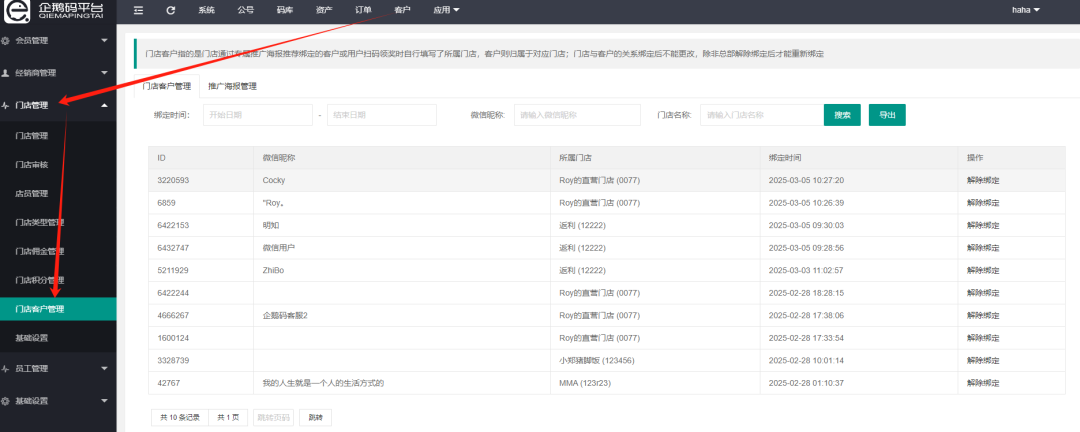
Task: Click the gear icon beside bottom 基础设置
Action: pos(6,401)
